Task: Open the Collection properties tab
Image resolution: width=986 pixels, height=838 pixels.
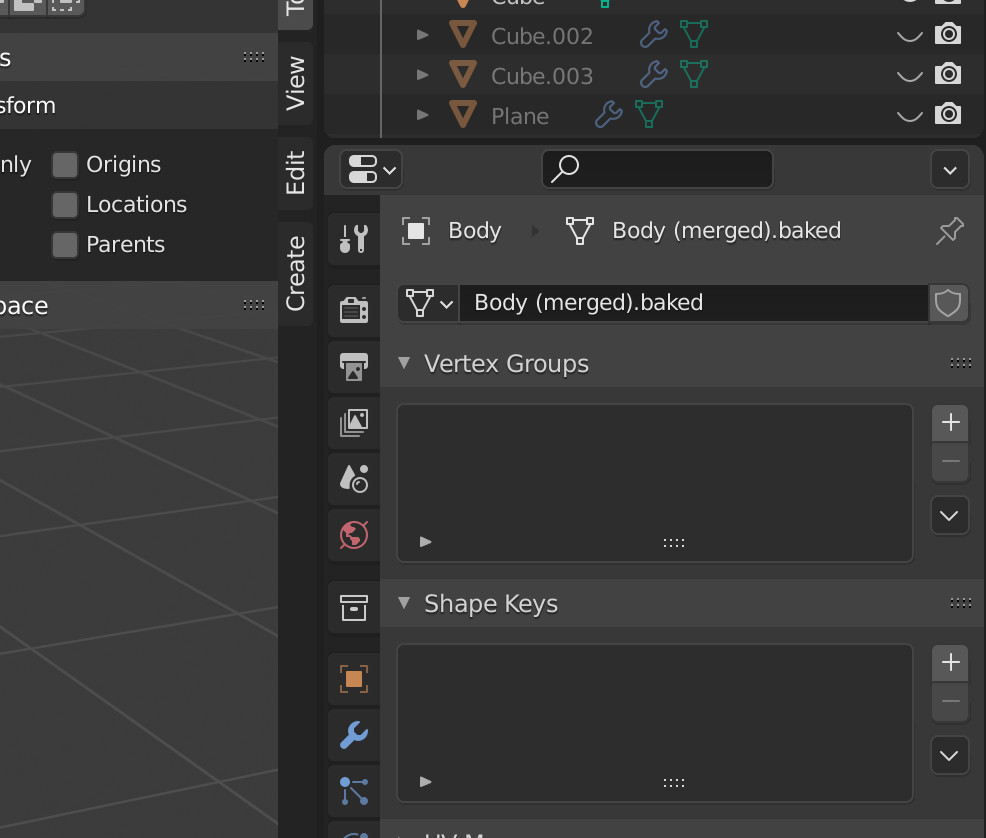Action: click(x=354, y=608)
